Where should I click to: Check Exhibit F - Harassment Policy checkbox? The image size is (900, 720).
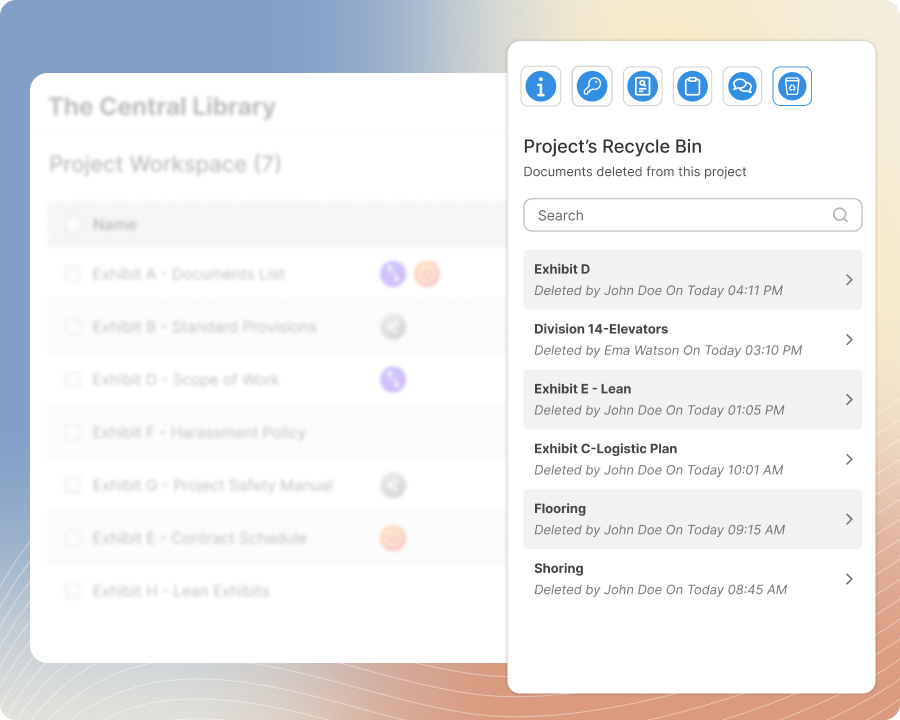73,432
